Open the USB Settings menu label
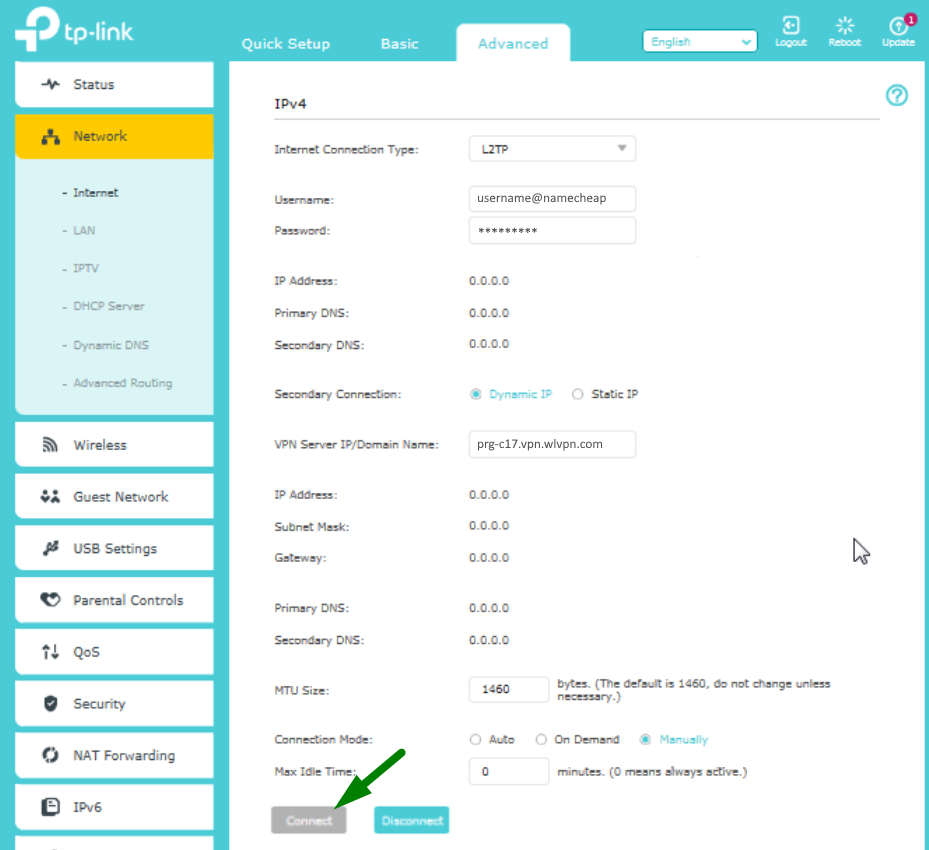Screen dimensions: 929x850 115,549
